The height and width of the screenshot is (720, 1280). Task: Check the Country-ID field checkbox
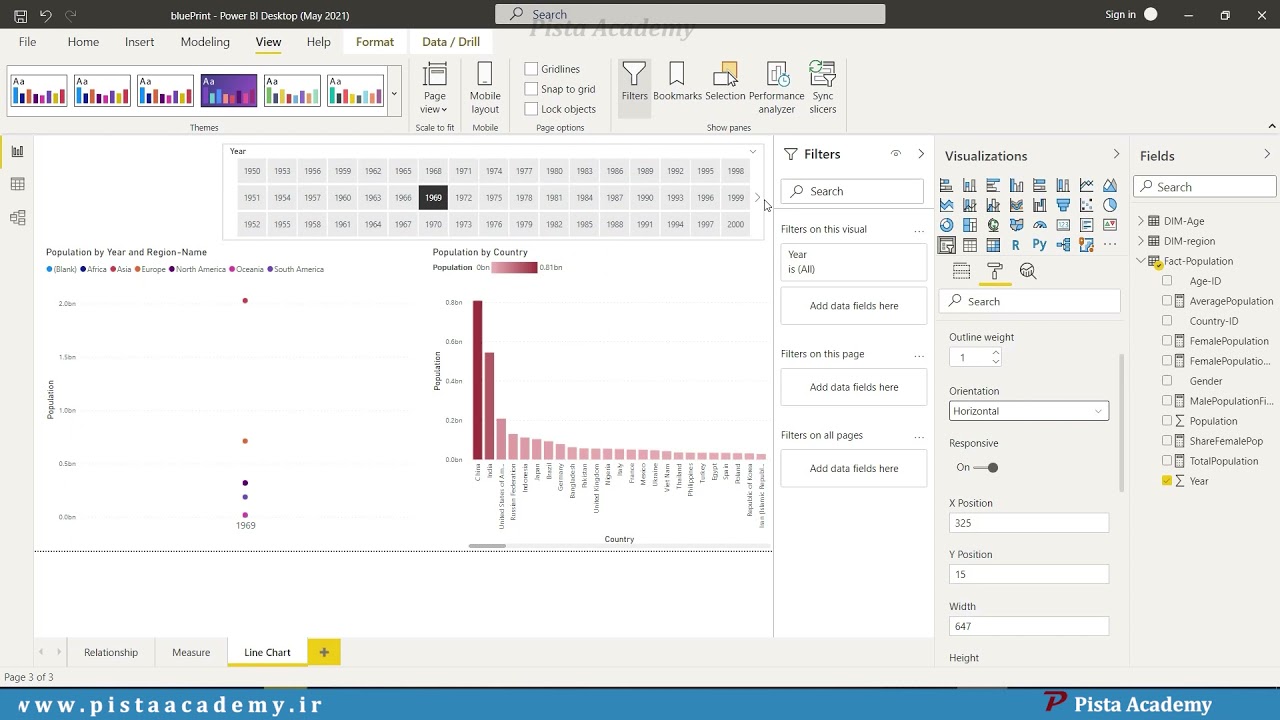(1167, 321)
